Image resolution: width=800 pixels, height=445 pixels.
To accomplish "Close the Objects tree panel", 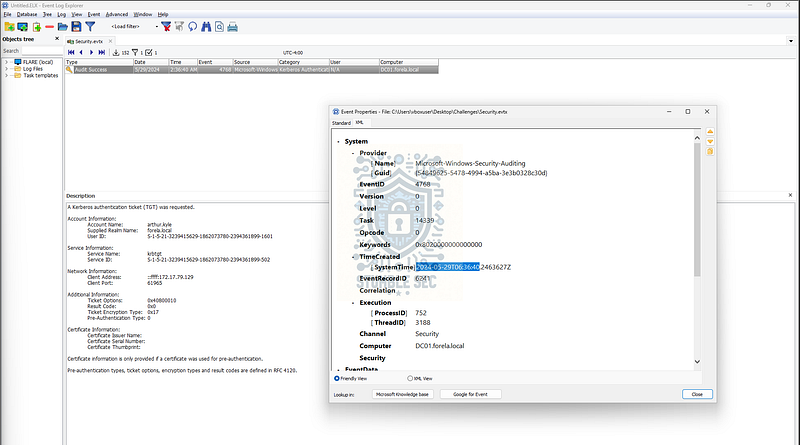I will pyautogui.click(x=57, y=39).
